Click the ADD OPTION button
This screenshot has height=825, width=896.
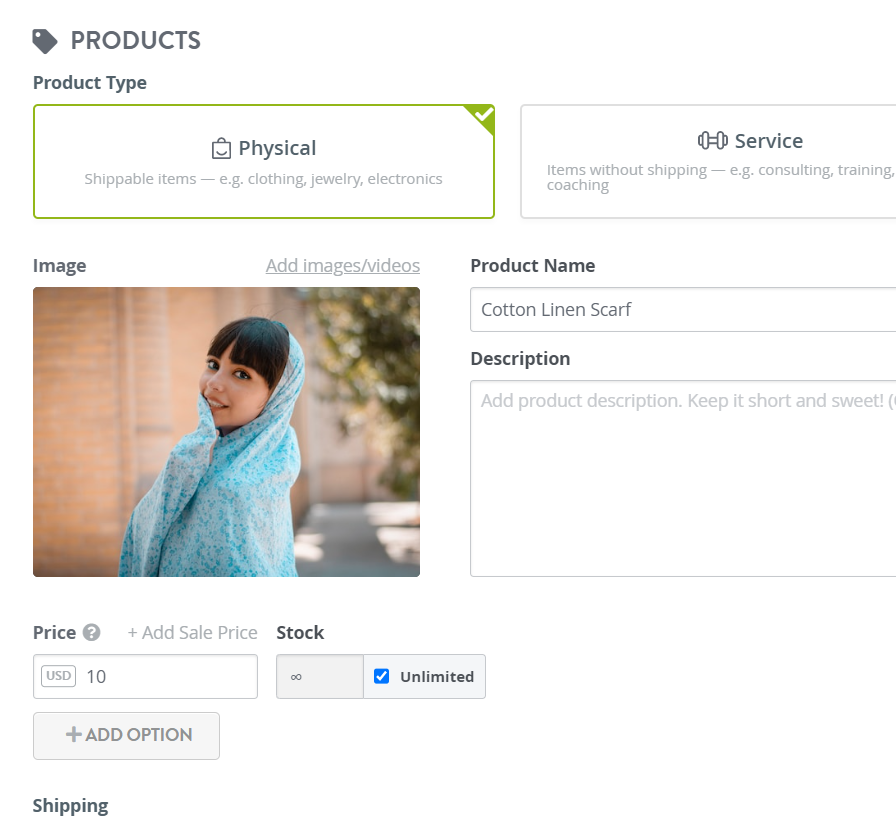point(126,736)
